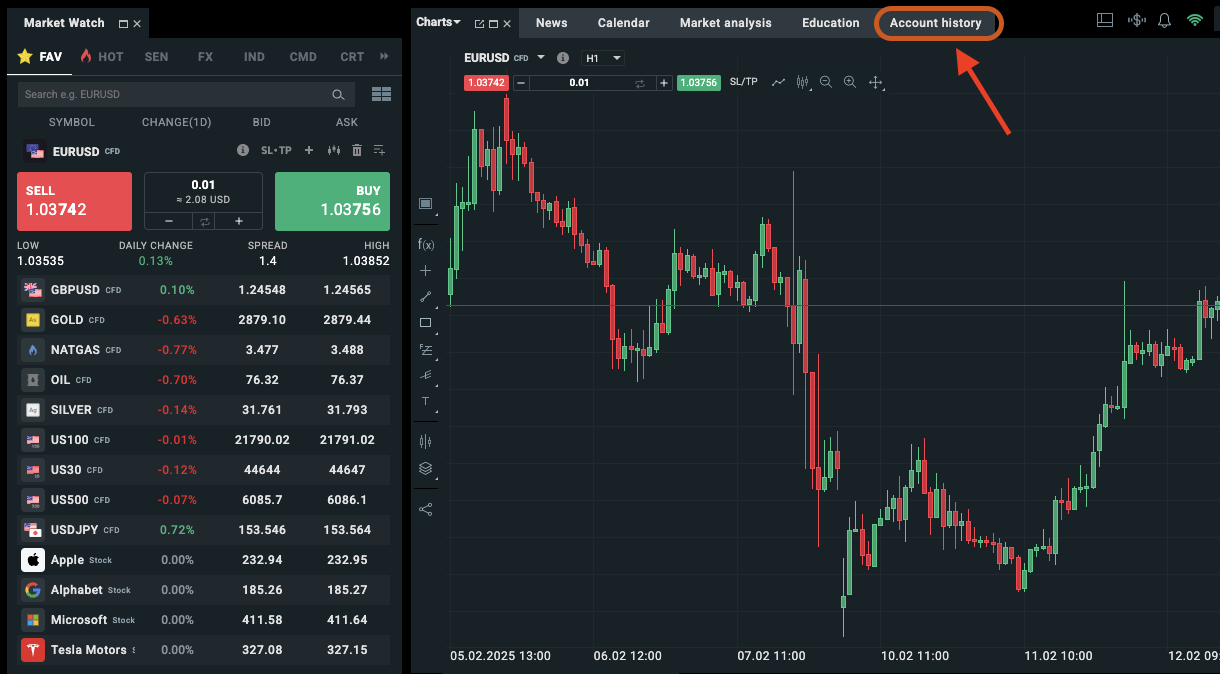Expand the EURUSD symbol dropdown on chart
Screen dimensions: 1220x674
click(x=540, y=58)
